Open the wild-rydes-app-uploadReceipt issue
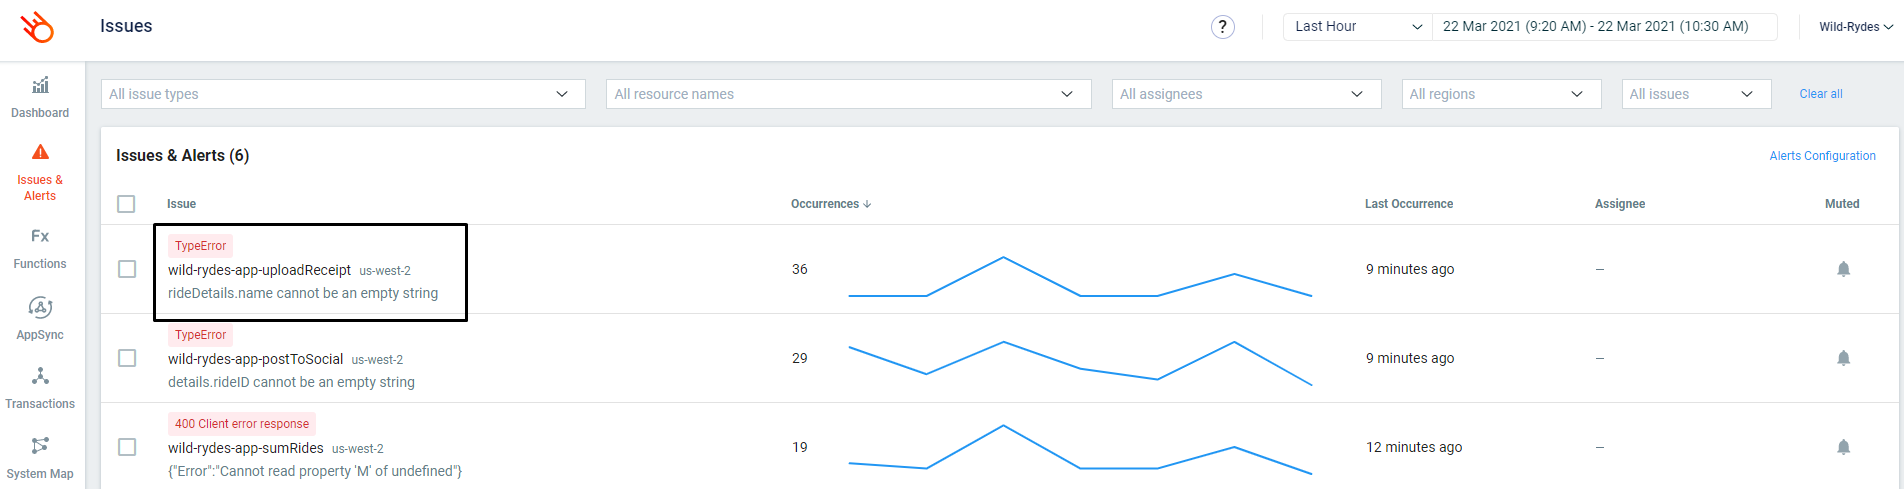1904x489 pixels. [x=259, y=270]
